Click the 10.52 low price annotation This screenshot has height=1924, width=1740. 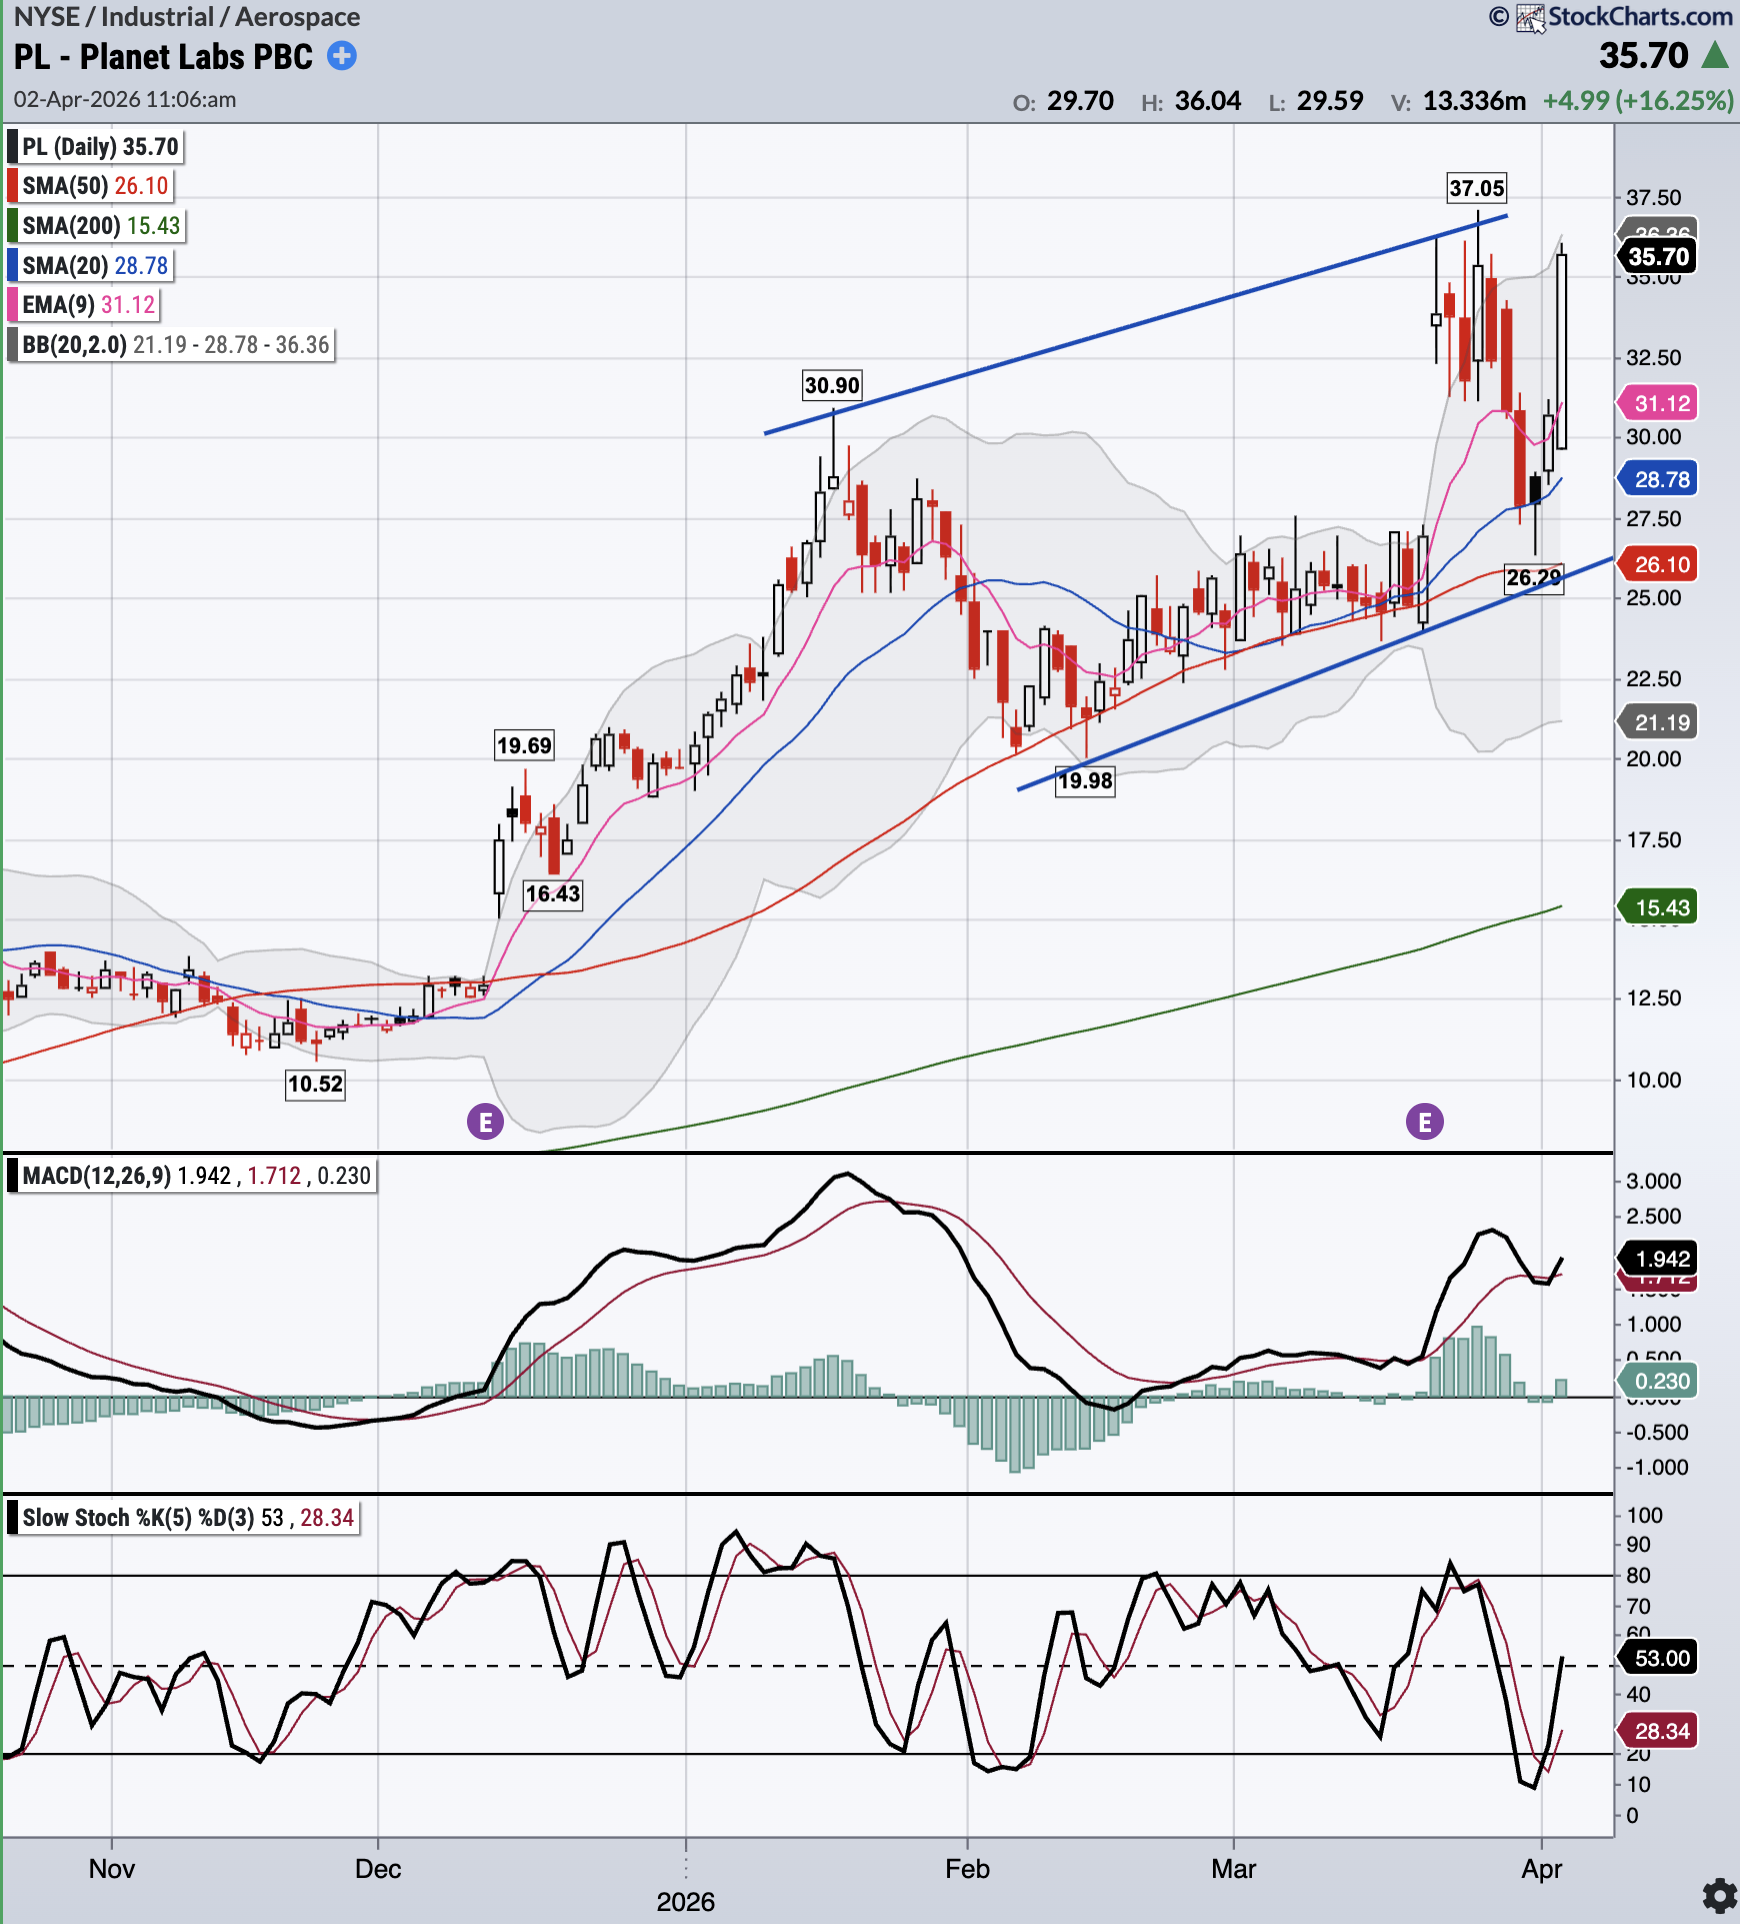click(x=315, y=1084)
